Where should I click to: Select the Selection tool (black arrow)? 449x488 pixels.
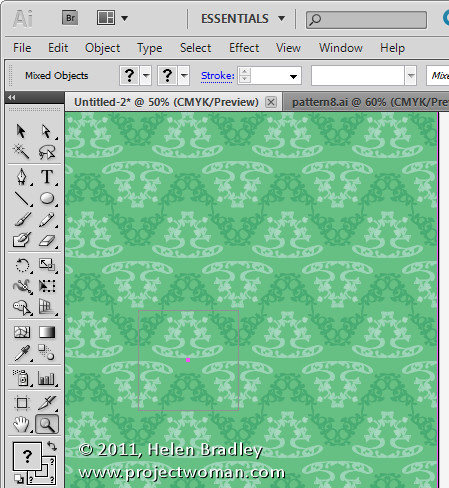pos(21,131)
